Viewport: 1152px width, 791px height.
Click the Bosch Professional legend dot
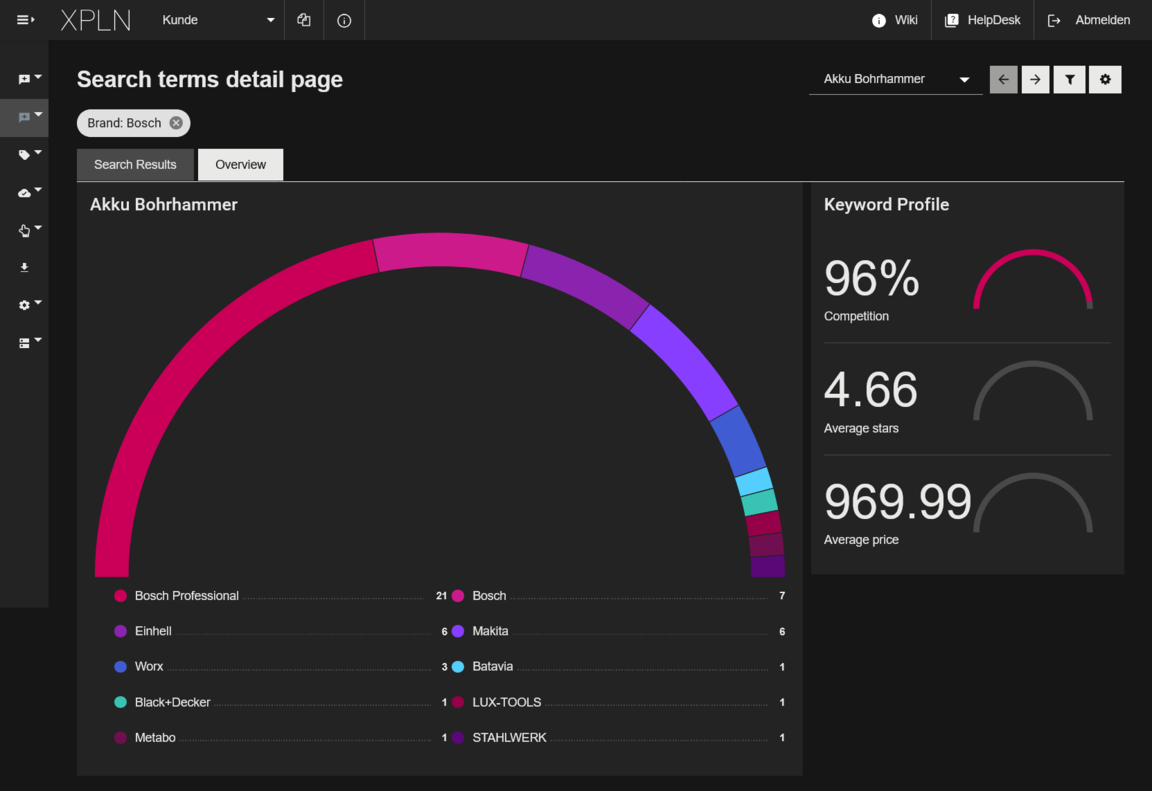[120, 596]
